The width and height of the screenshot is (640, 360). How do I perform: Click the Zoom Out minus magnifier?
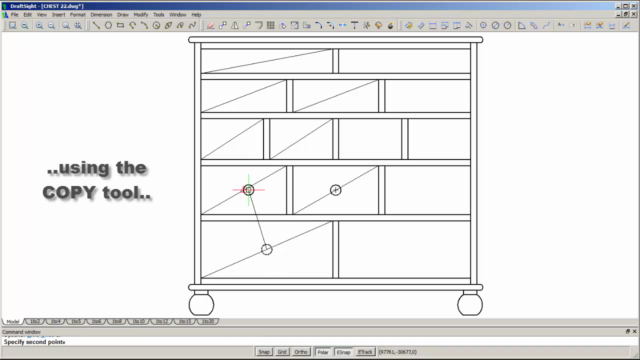pos(51,25)
